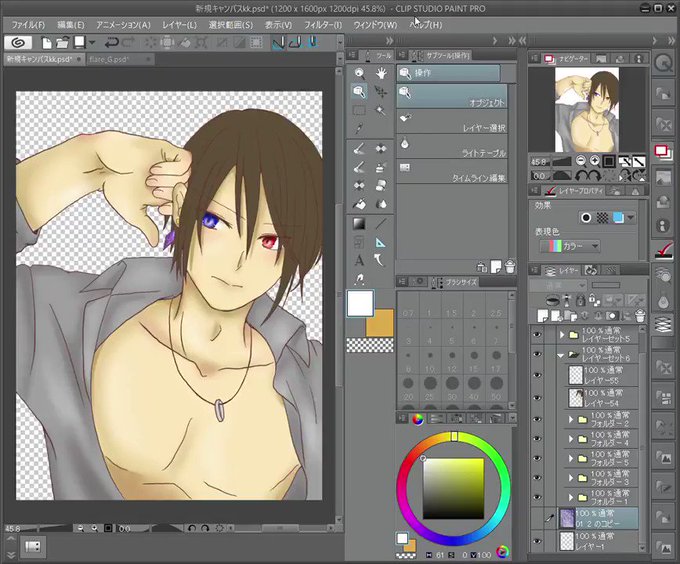This screenshot has width=680, height=564.
Task: Select the Fill bucket tool
Action: 359,204
